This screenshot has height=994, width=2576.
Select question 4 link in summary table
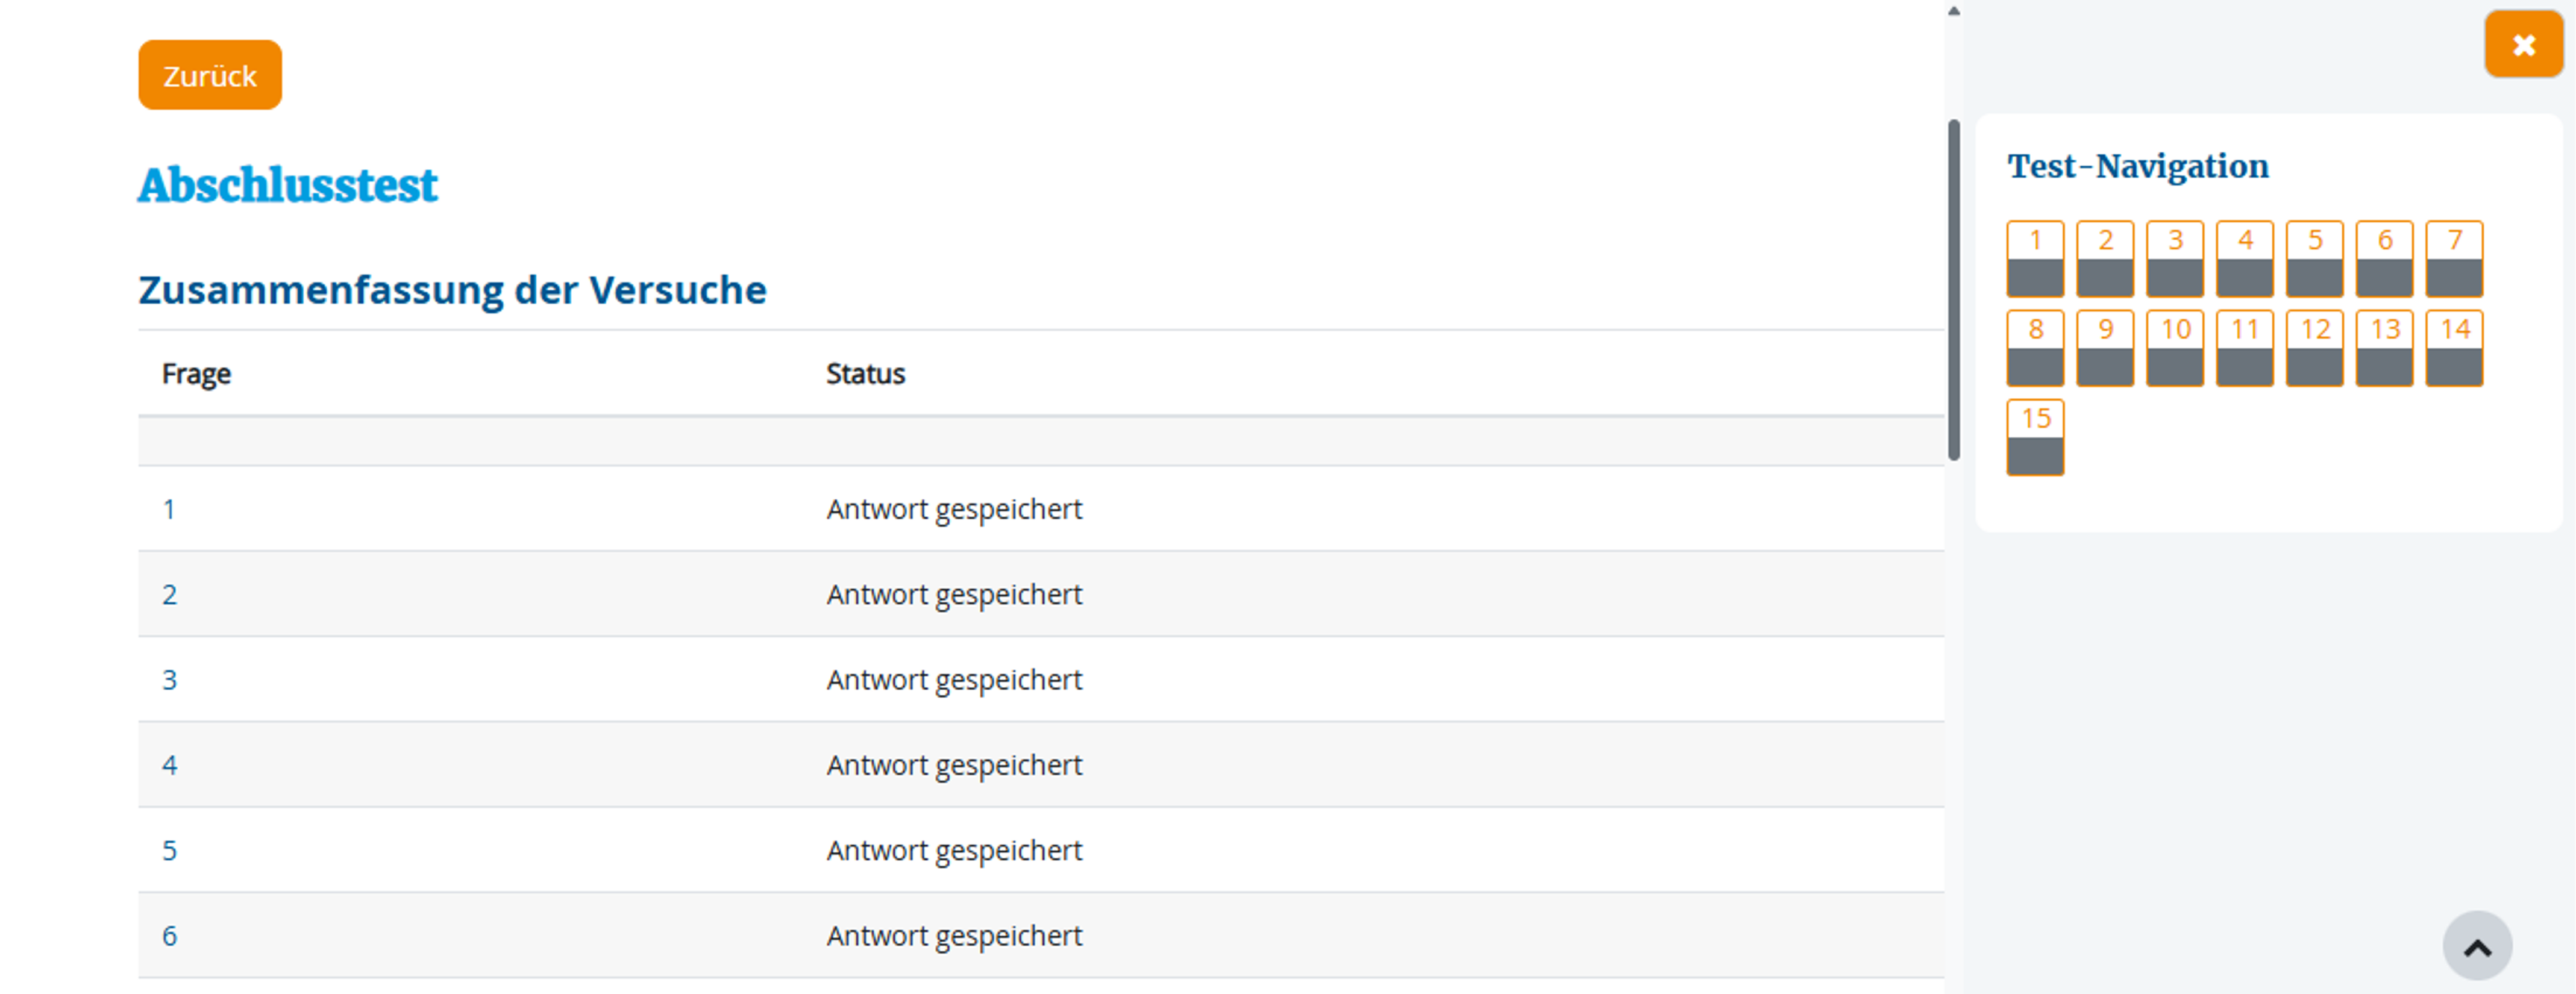click(169, 766)
